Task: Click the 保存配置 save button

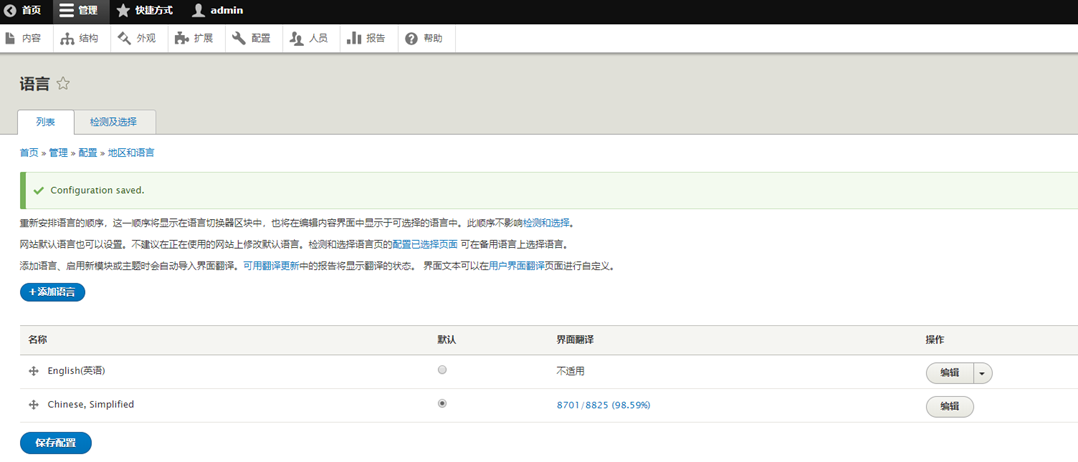Action: 55,442
